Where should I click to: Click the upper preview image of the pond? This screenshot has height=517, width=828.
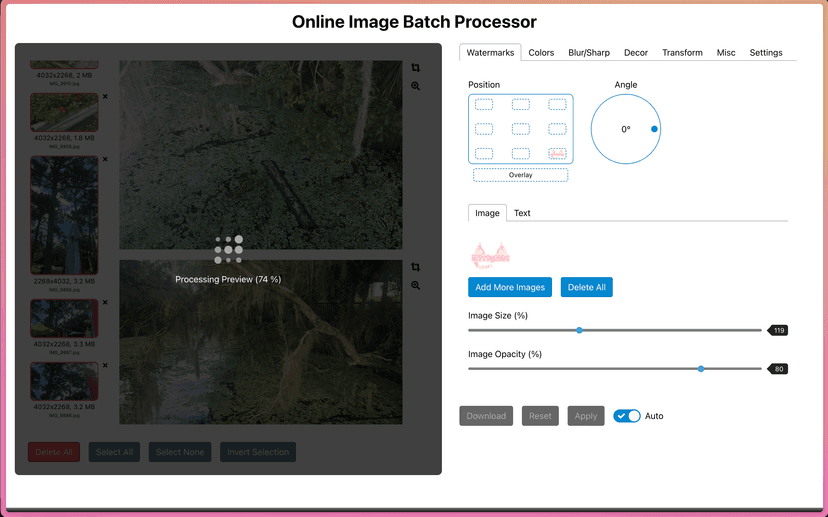[261, 155]
